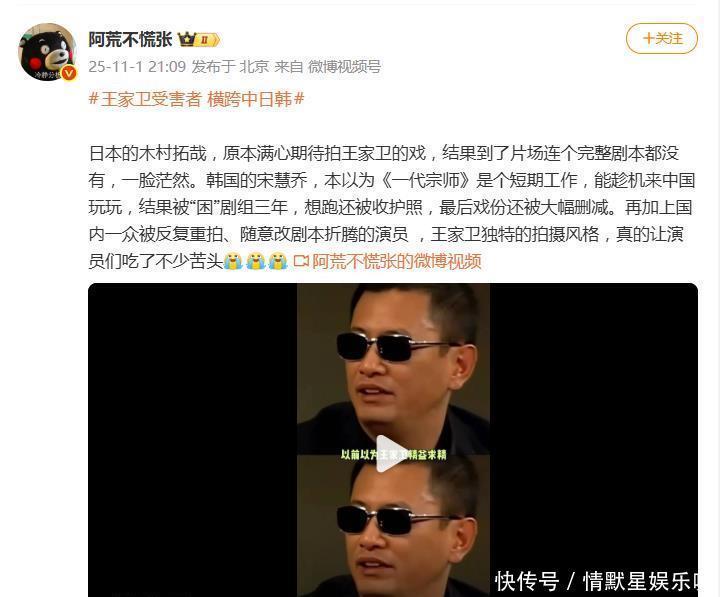Click the 发布于 北京 location text
This screenshot has width=720, height=597.
(230, 67)
